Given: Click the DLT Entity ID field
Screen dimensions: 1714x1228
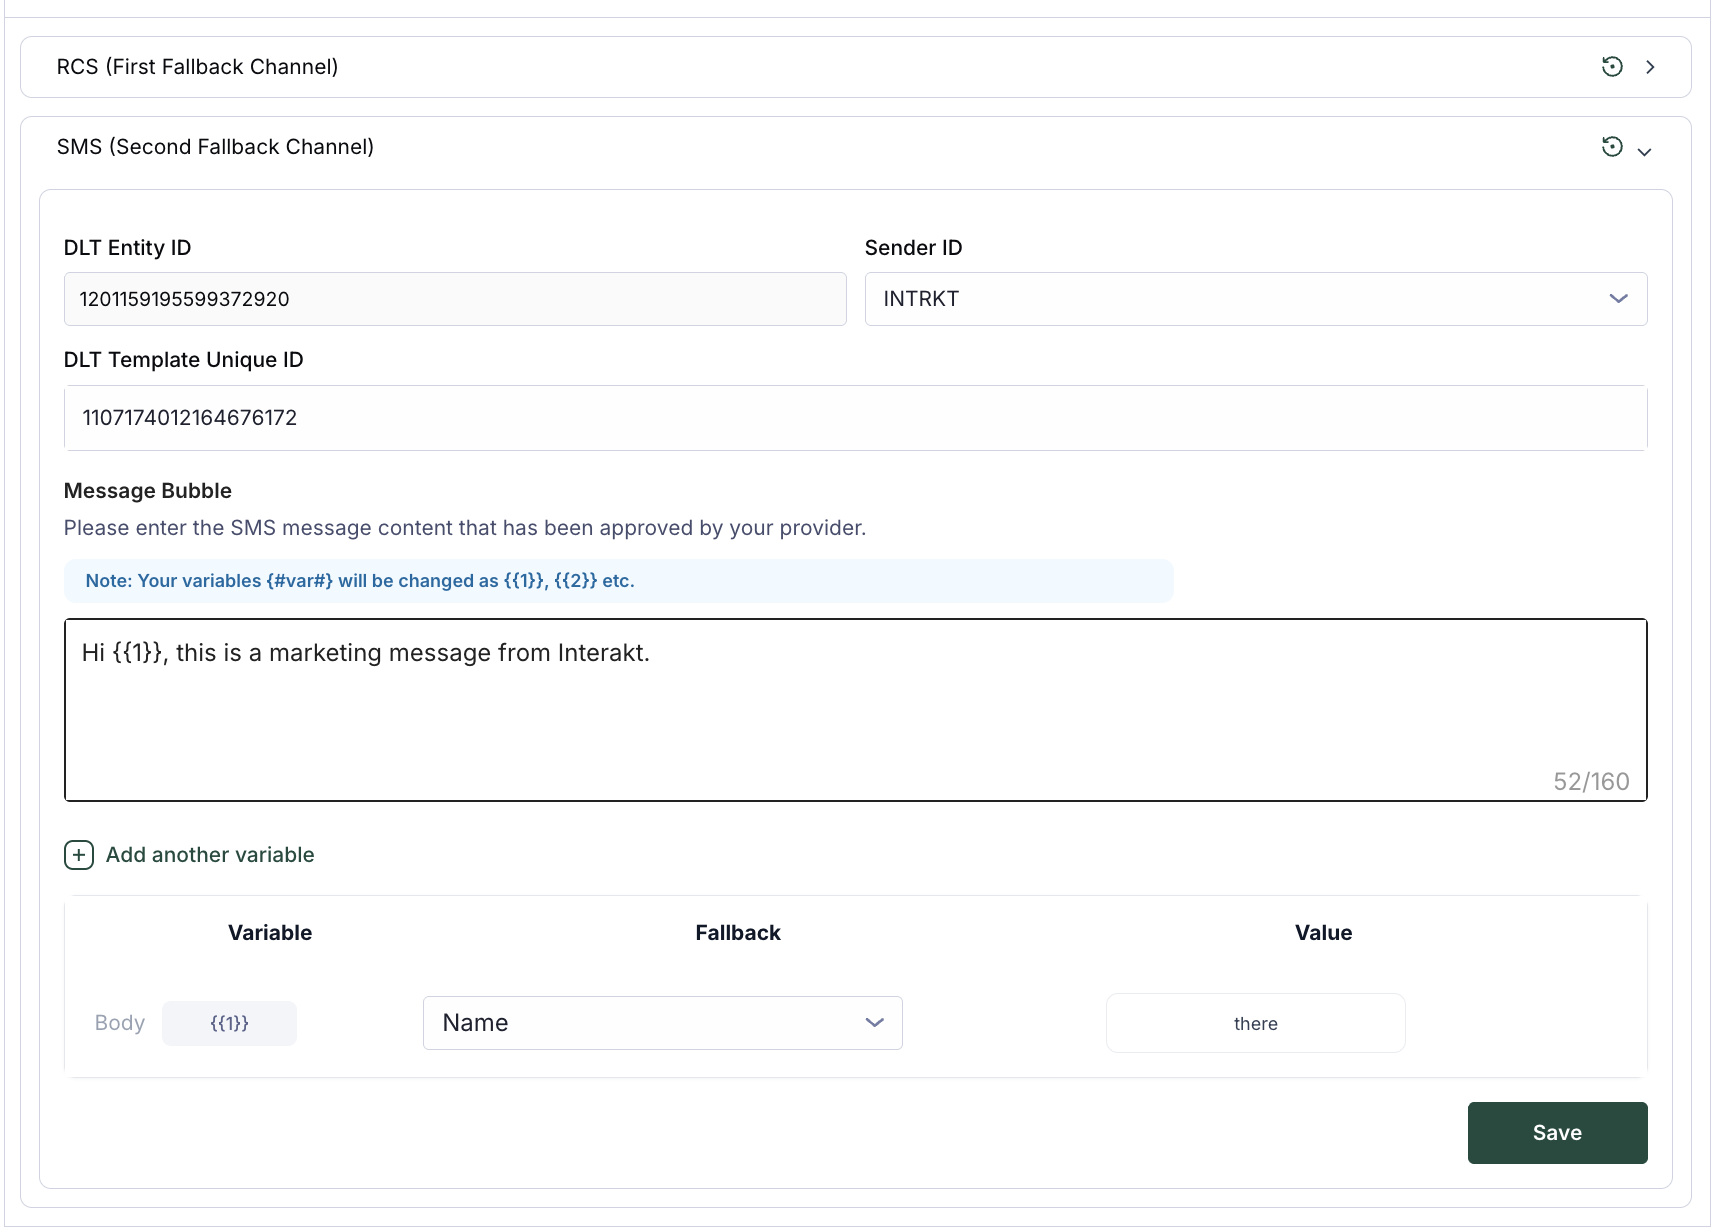Looking at the screenshot, I should point(455,299).
